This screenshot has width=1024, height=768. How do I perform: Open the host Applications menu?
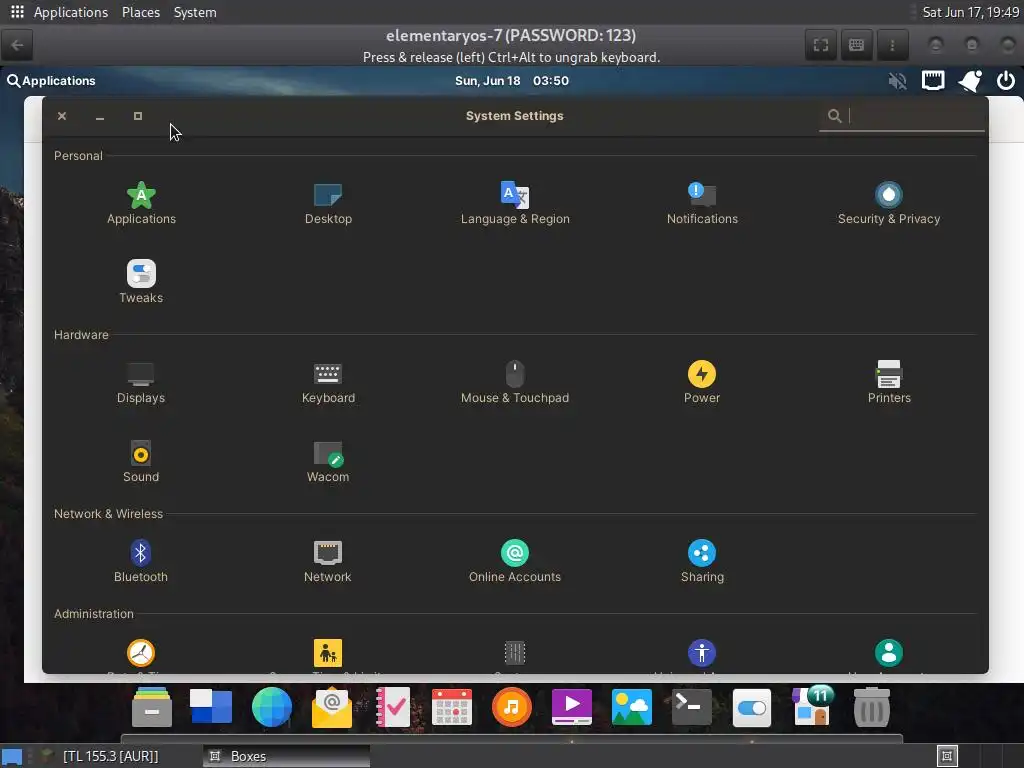point(71,12)
